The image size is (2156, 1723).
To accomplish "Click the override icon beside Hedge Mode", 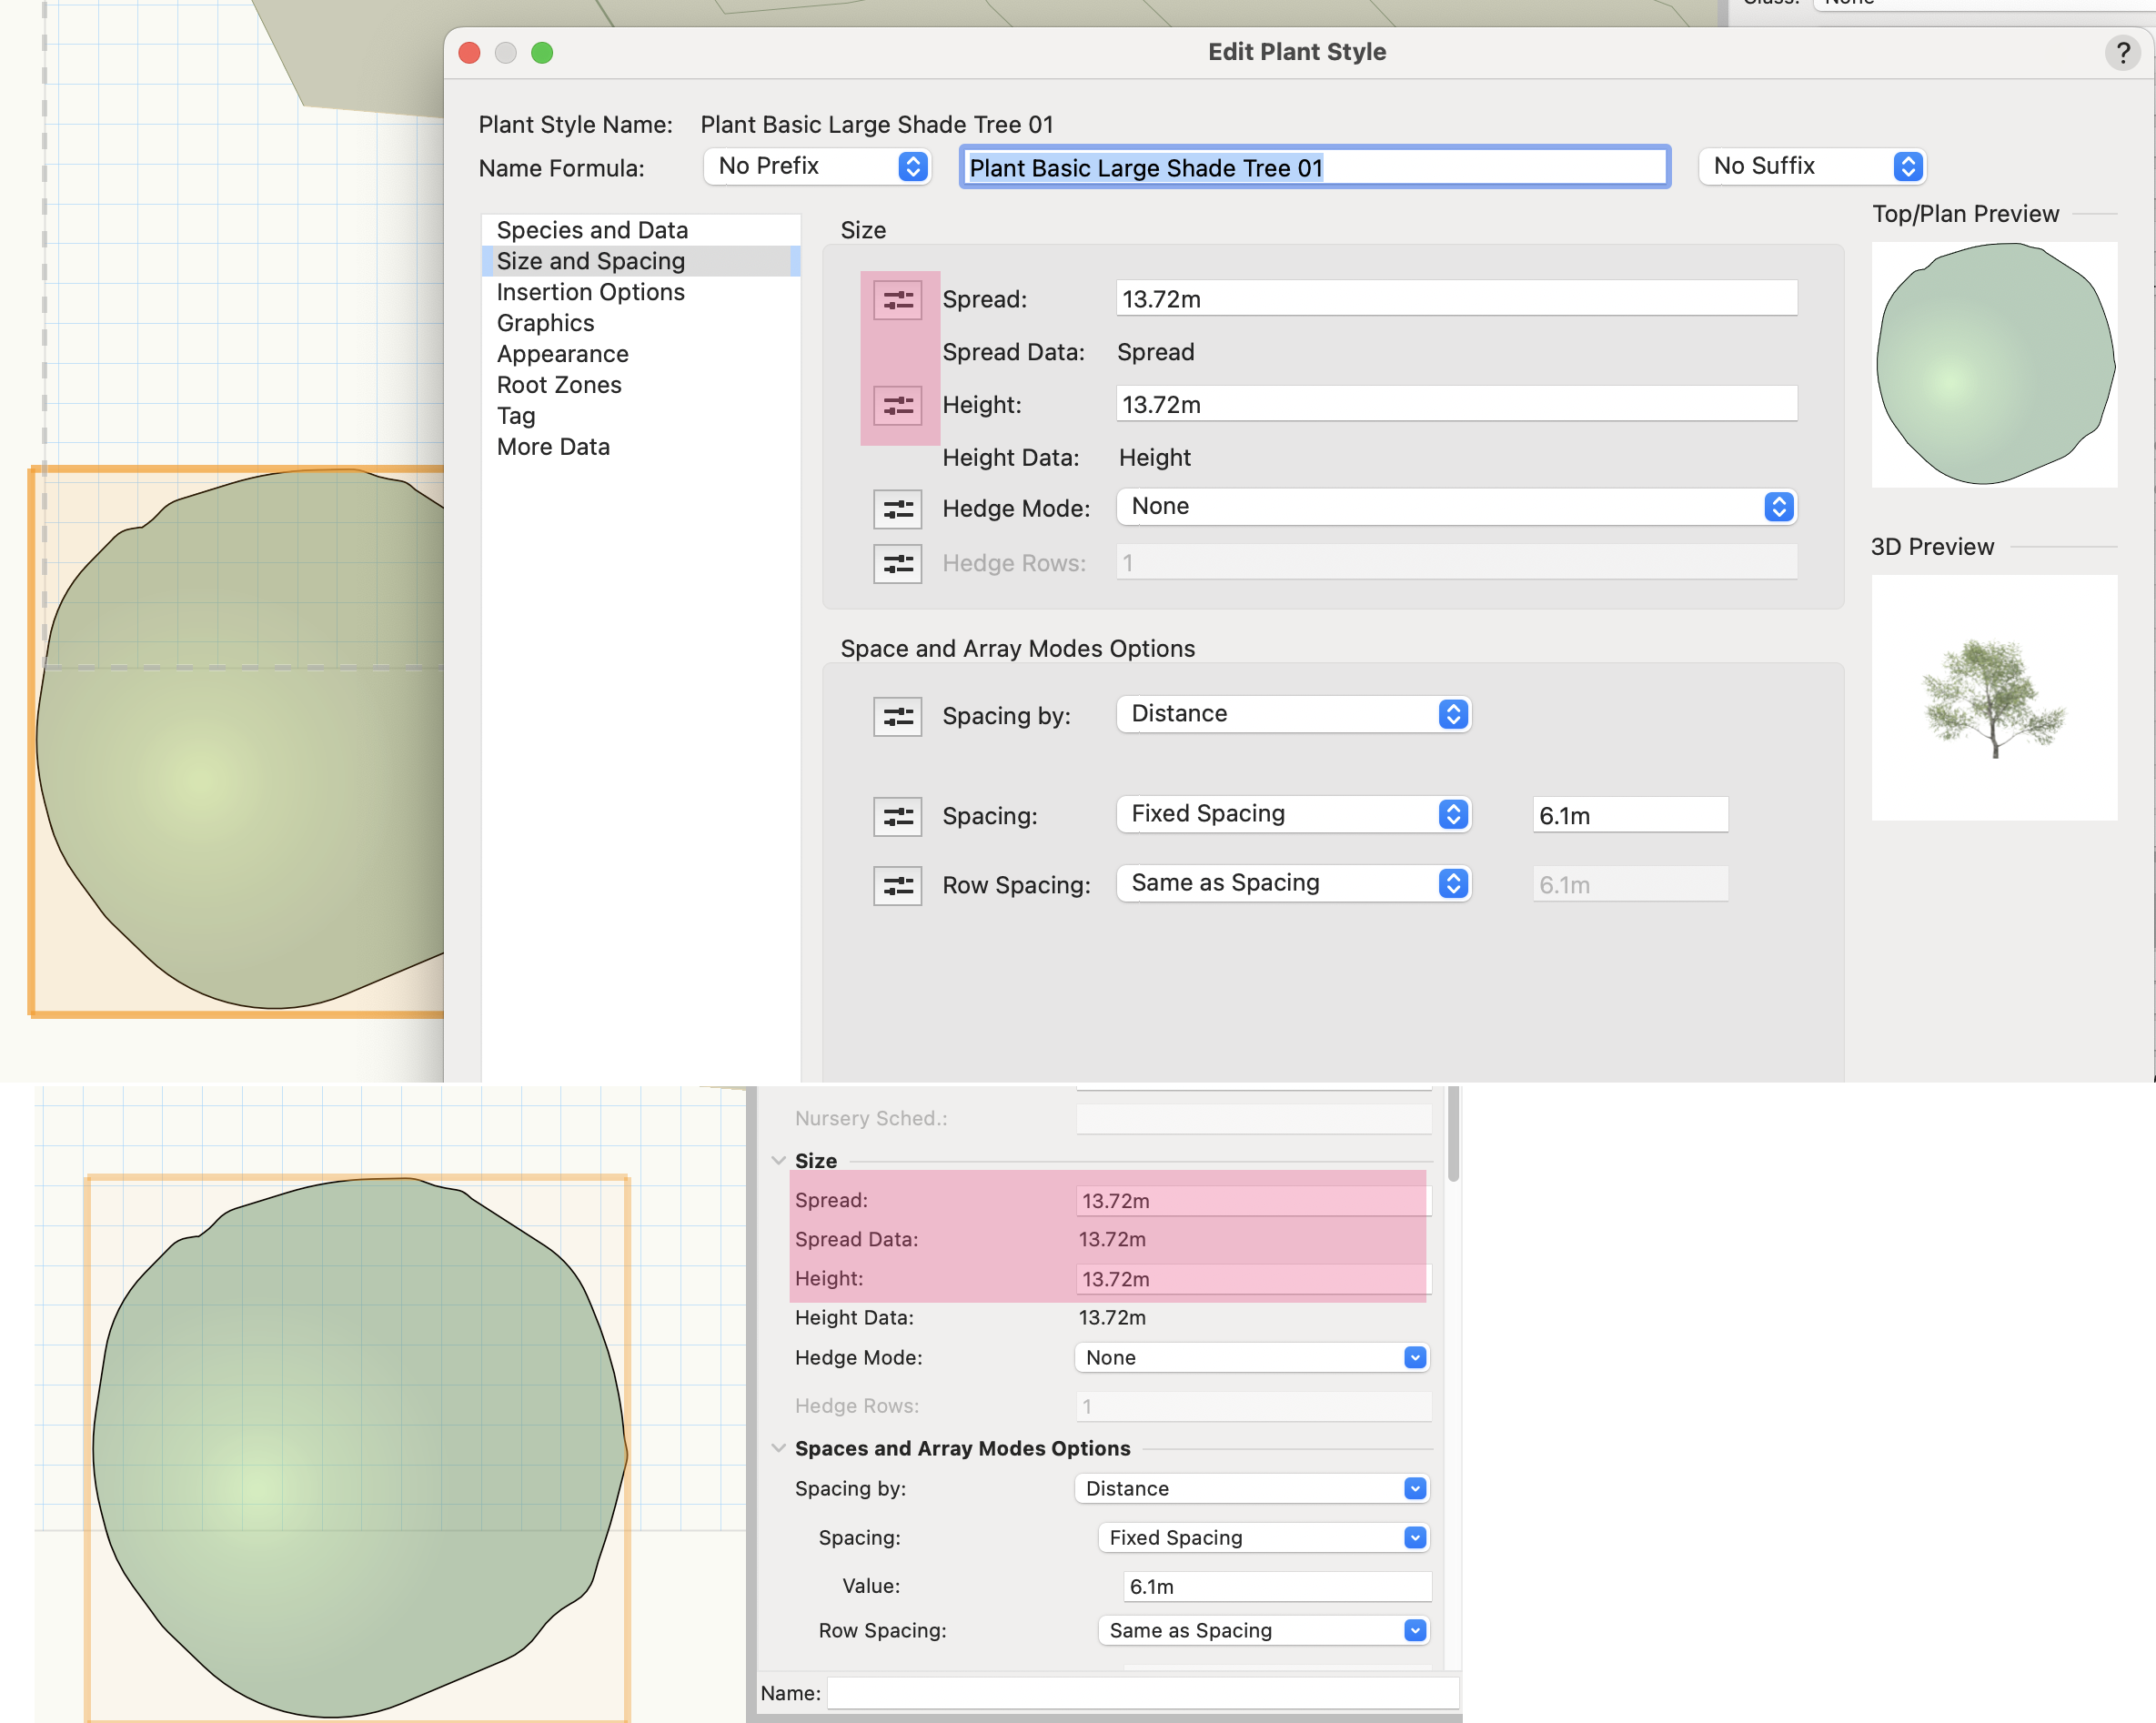I will coord(897,509).
